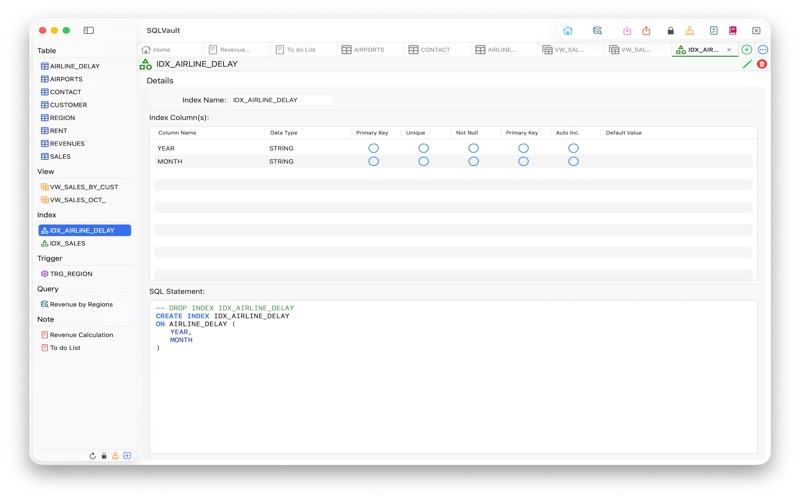This screenshot has height=500, width=800.
Task: Switch to the Home tab
Action: [170, 49]
